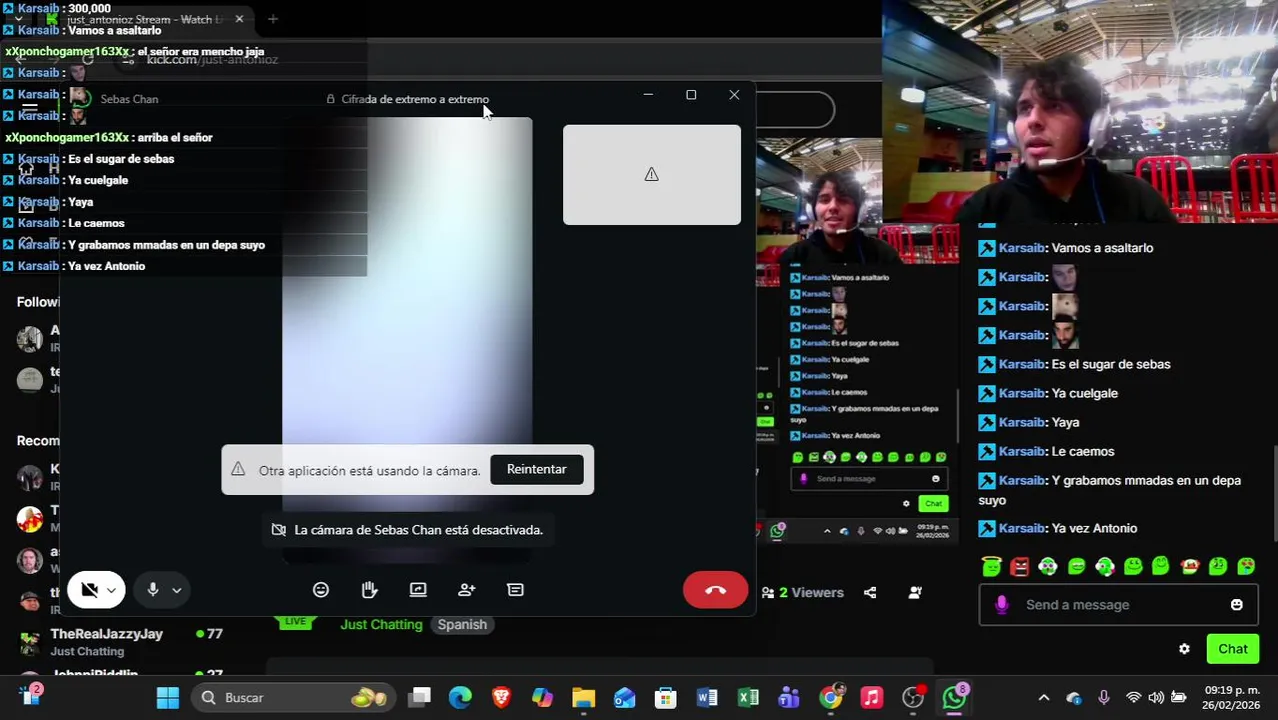Open the camera options arrow in the call bar
Screen dimensions: 1278x720
tap(112, 590)
